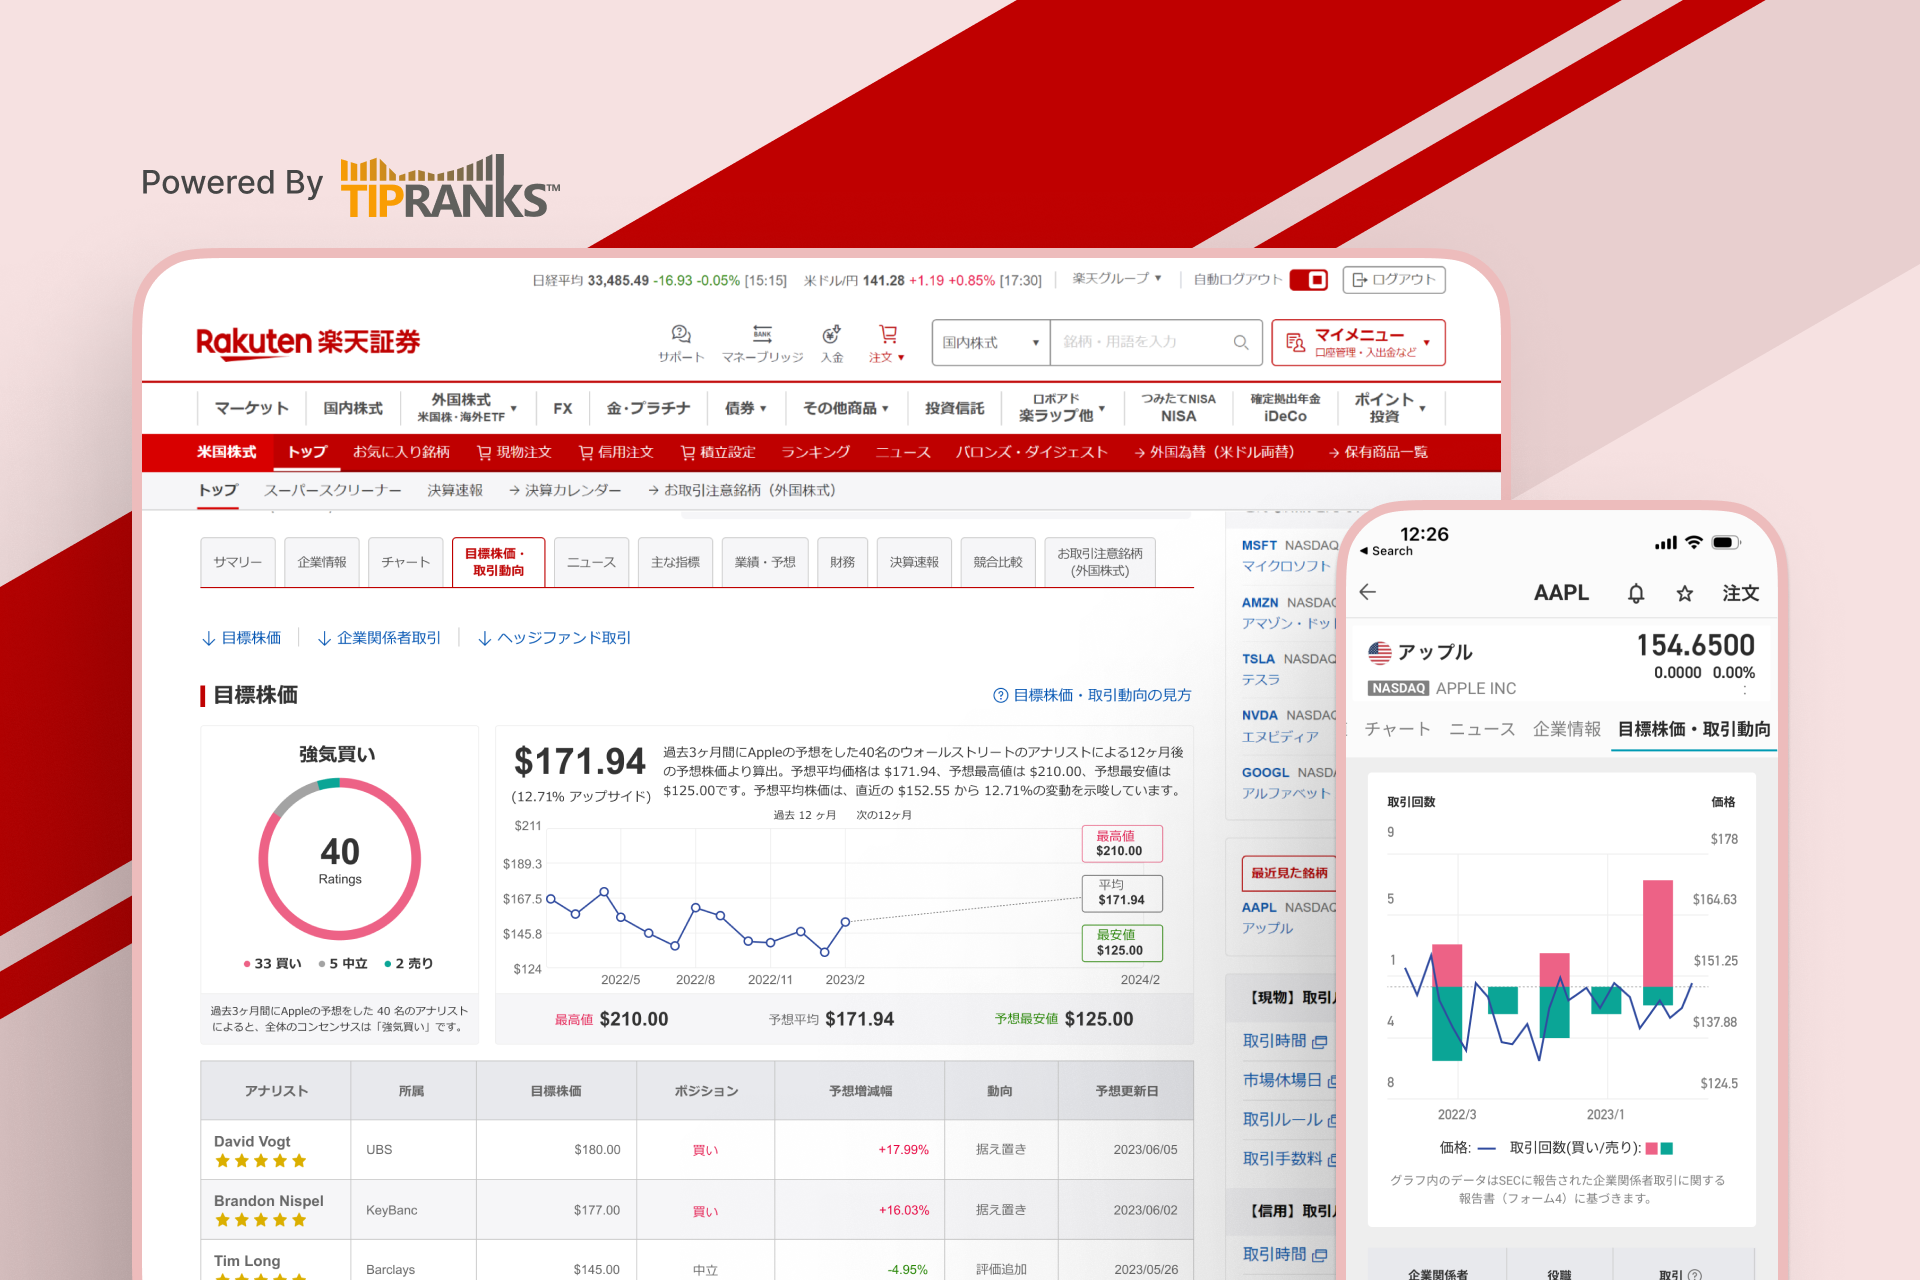Select the Super Screener sub-tab

click(332, 490)
